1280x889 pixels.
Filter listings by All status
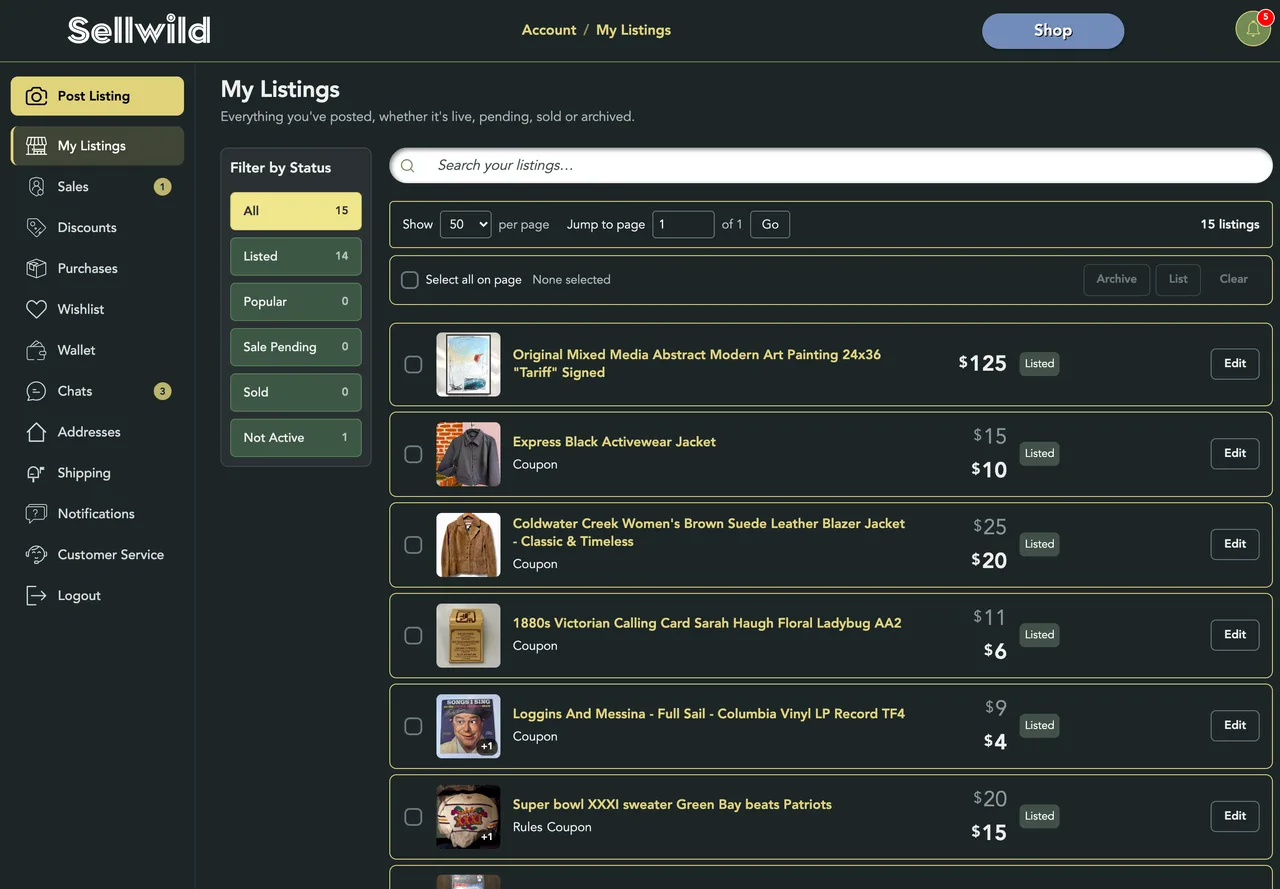click(x=296, y=211)
